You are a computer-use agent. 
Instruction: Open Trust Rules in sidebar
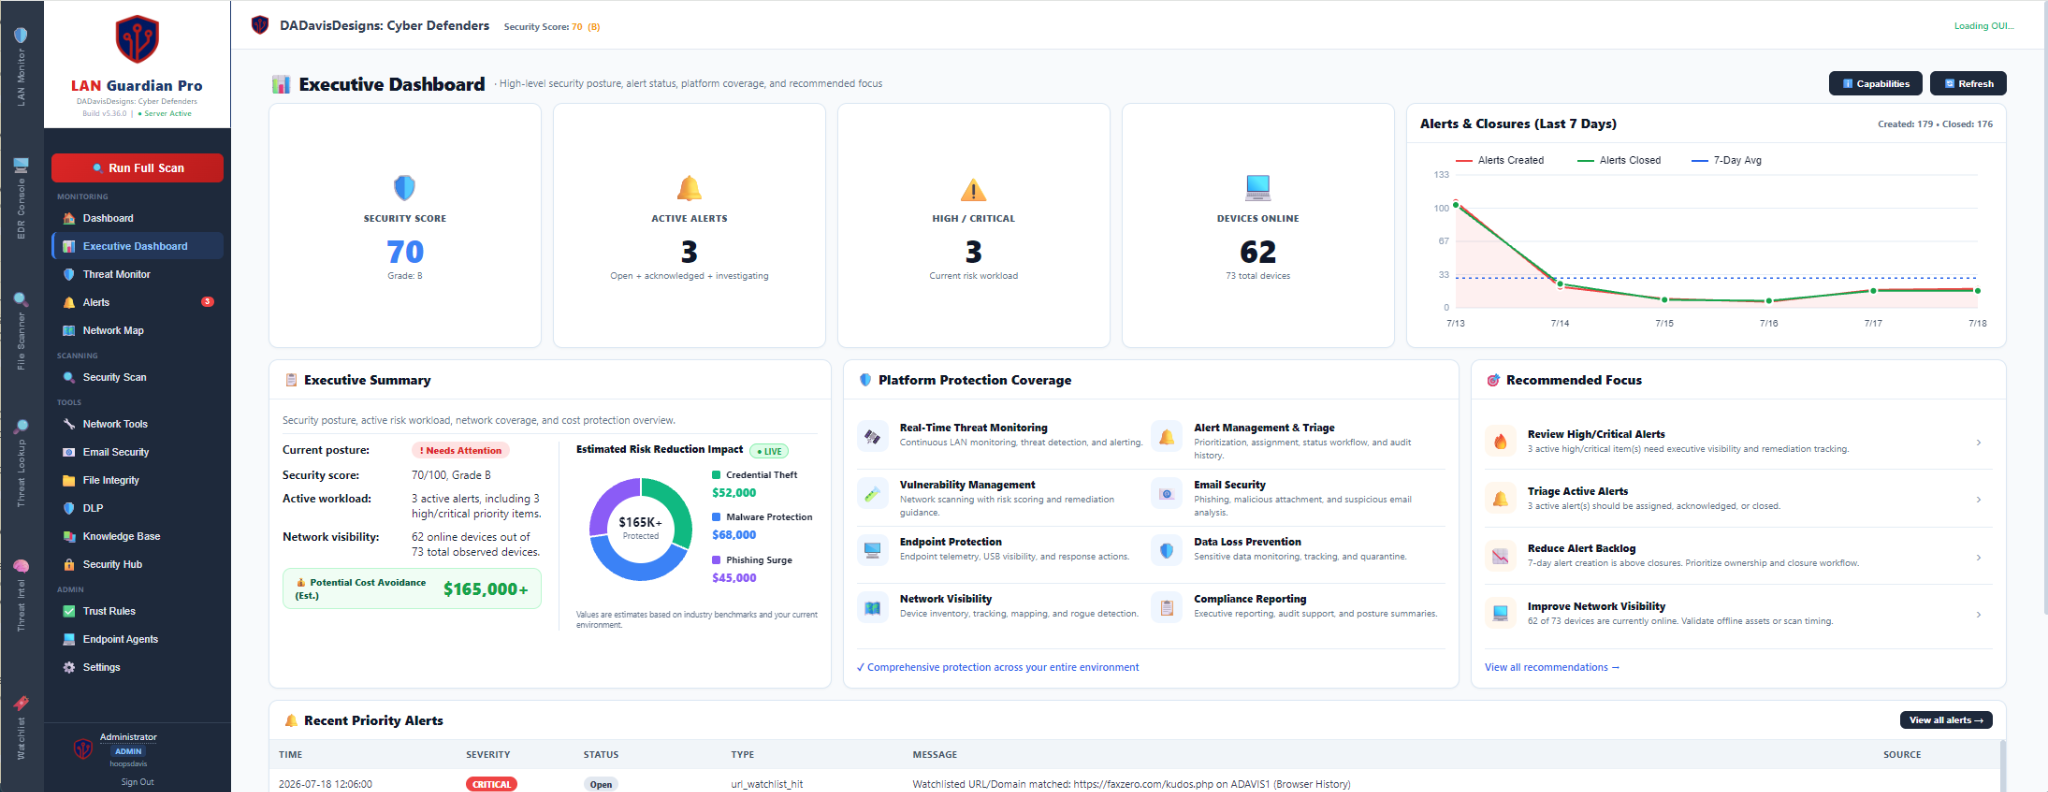(137, 611)
